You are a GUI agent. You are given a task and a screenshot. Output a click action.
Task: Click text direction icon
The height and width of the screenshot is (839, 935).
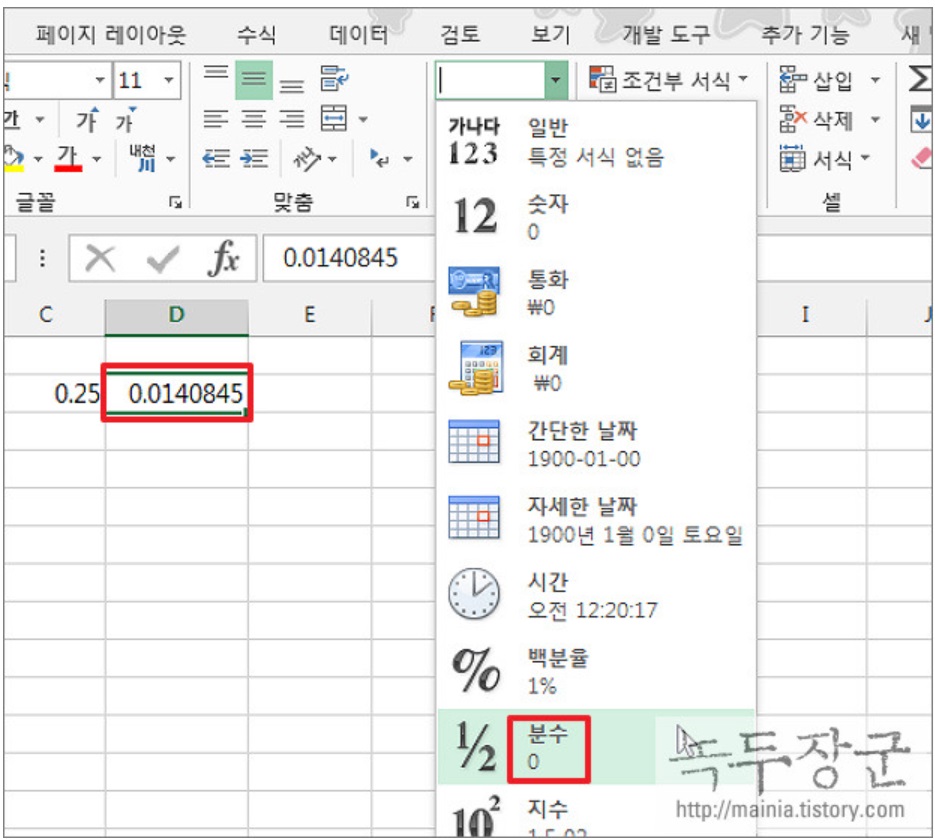[379, 159]
